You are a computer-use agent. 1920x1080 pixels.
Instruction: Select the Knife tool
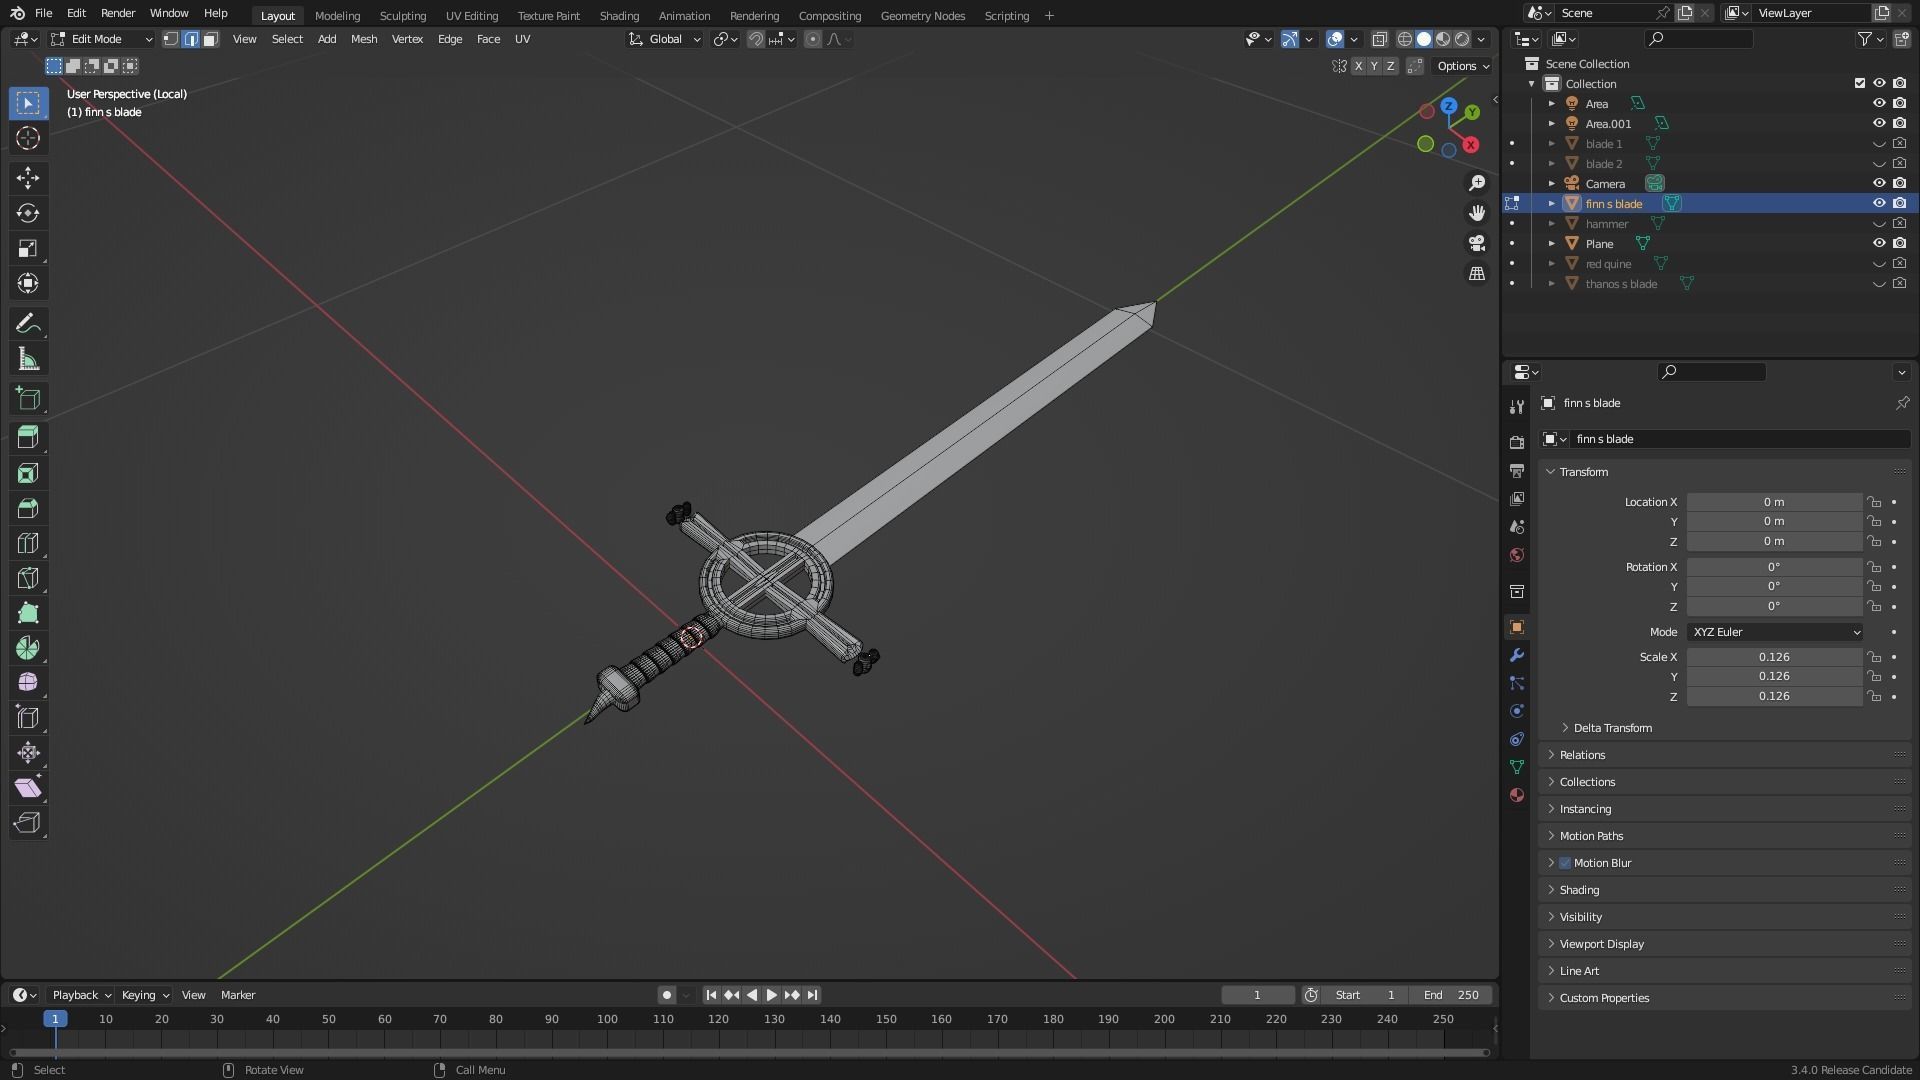coord(28,578)
